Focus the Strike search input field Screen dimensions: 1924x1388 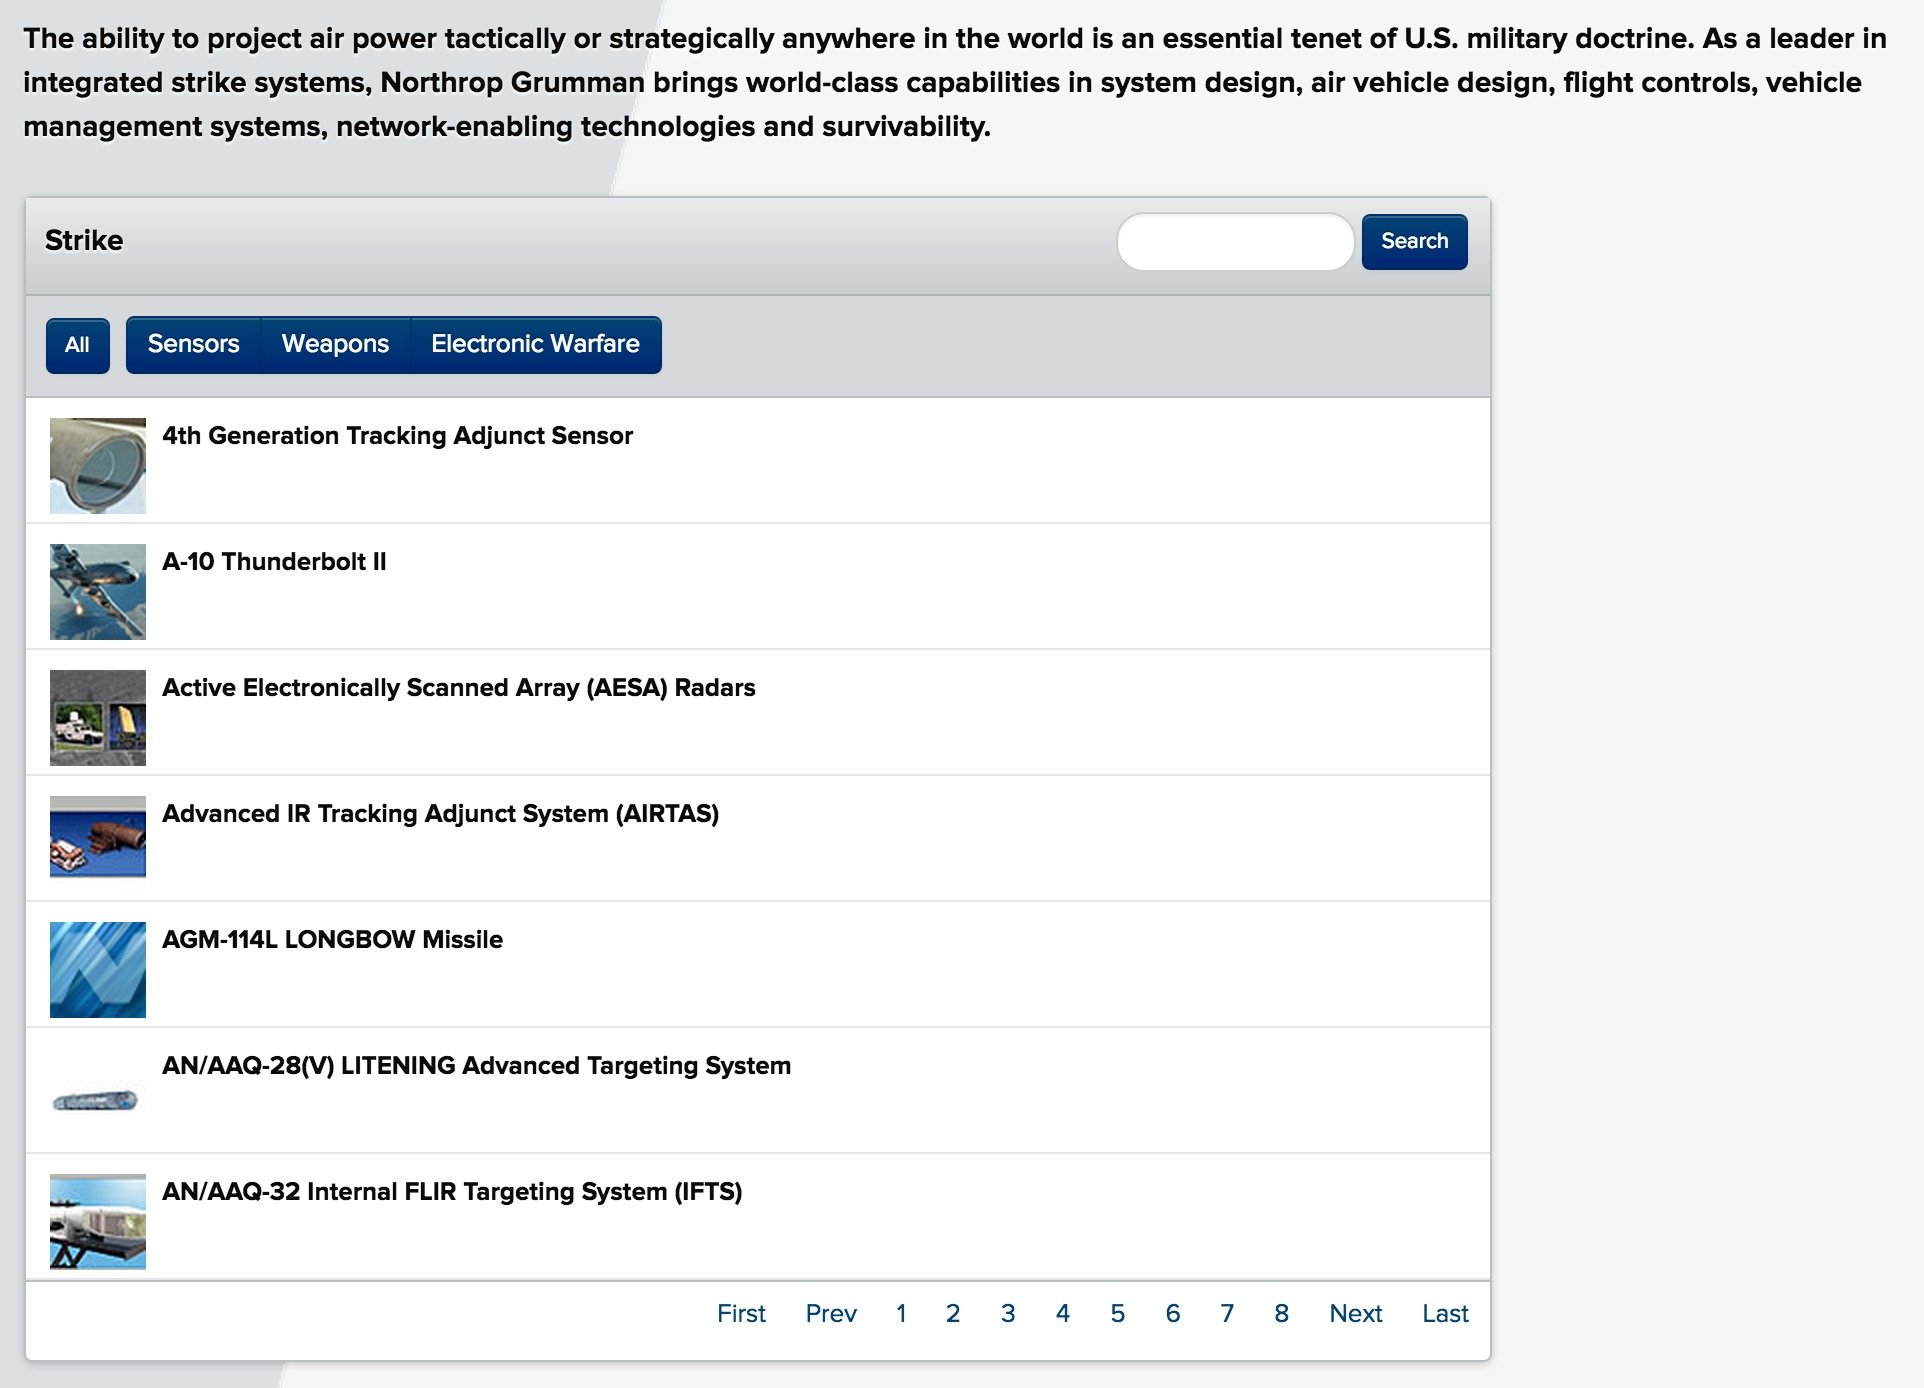point(1235,241)
